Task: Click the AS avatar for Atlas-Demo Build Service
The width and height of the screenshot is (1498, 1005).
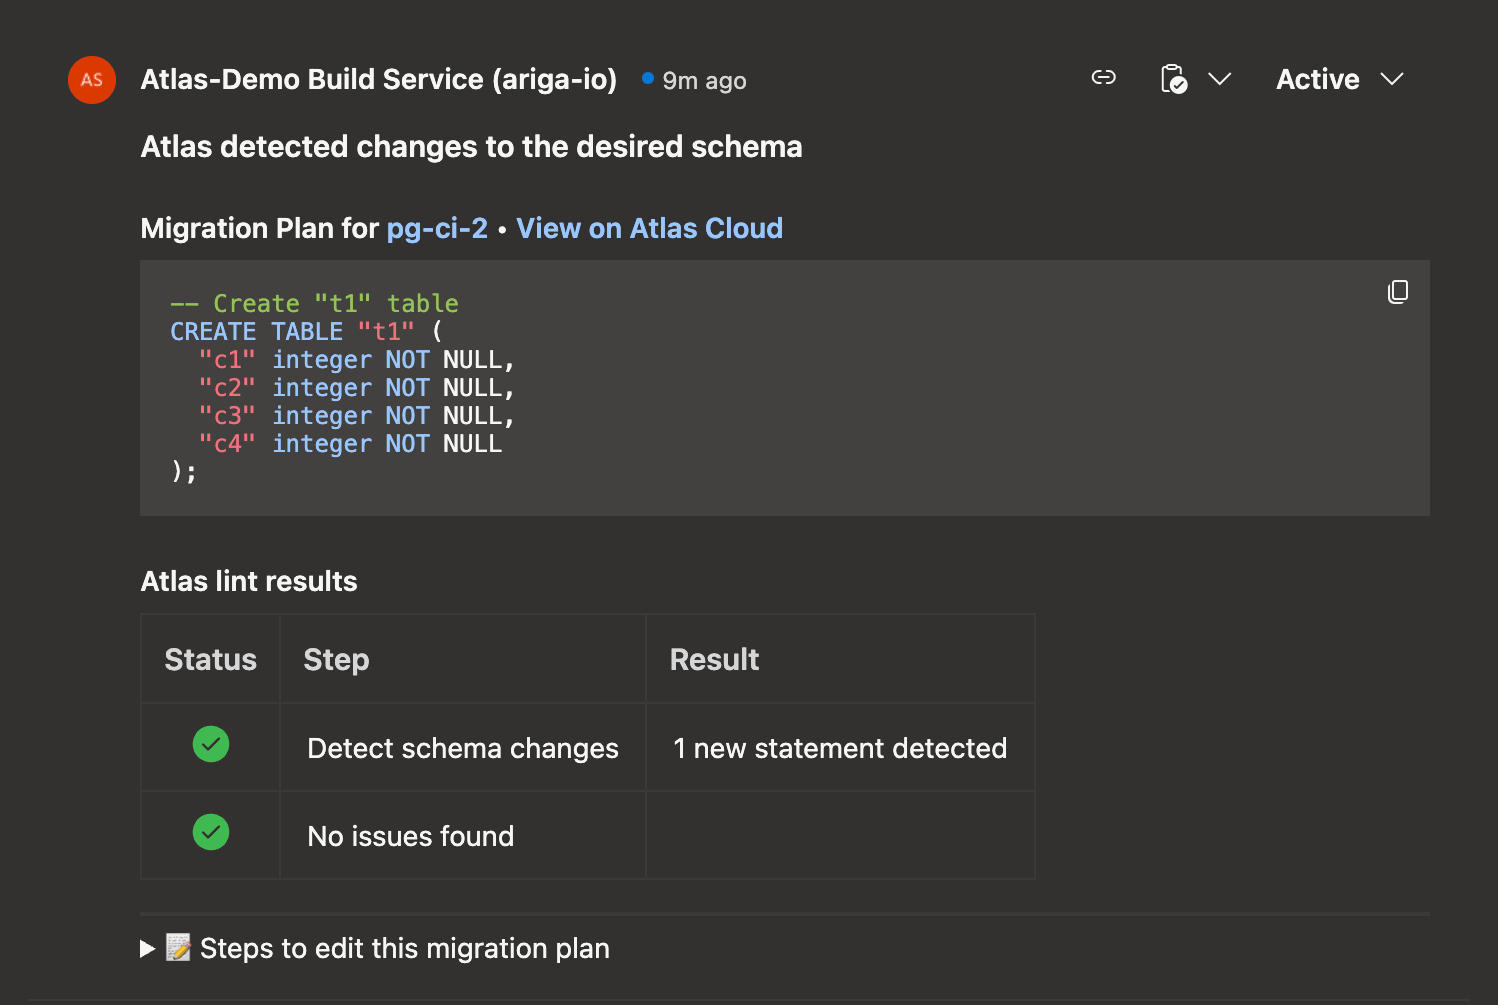Action: pos(91,80)
